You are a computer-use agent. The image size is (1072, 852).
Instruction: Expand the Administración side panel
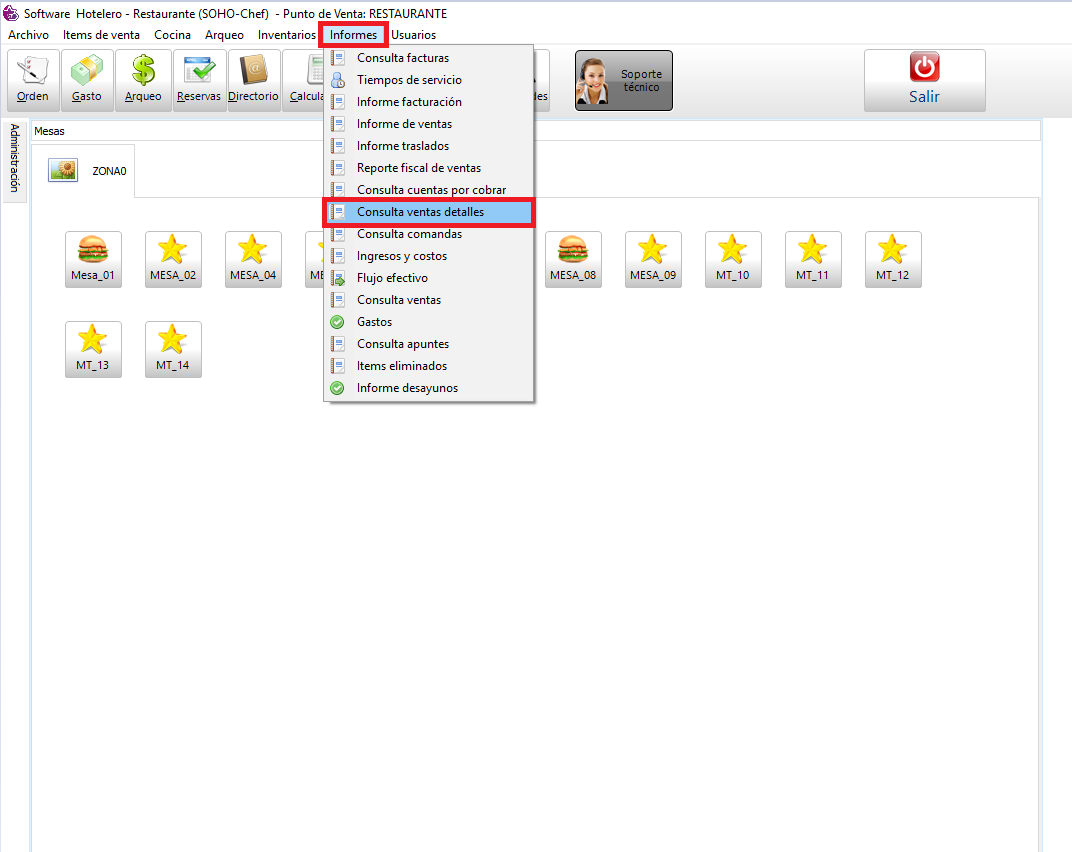(14, 158)
